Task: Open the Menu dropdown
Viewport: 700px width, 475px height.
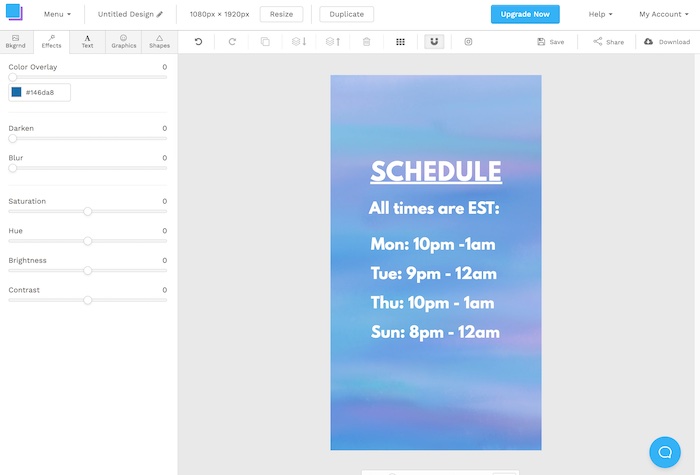Action: pos(57,14)
